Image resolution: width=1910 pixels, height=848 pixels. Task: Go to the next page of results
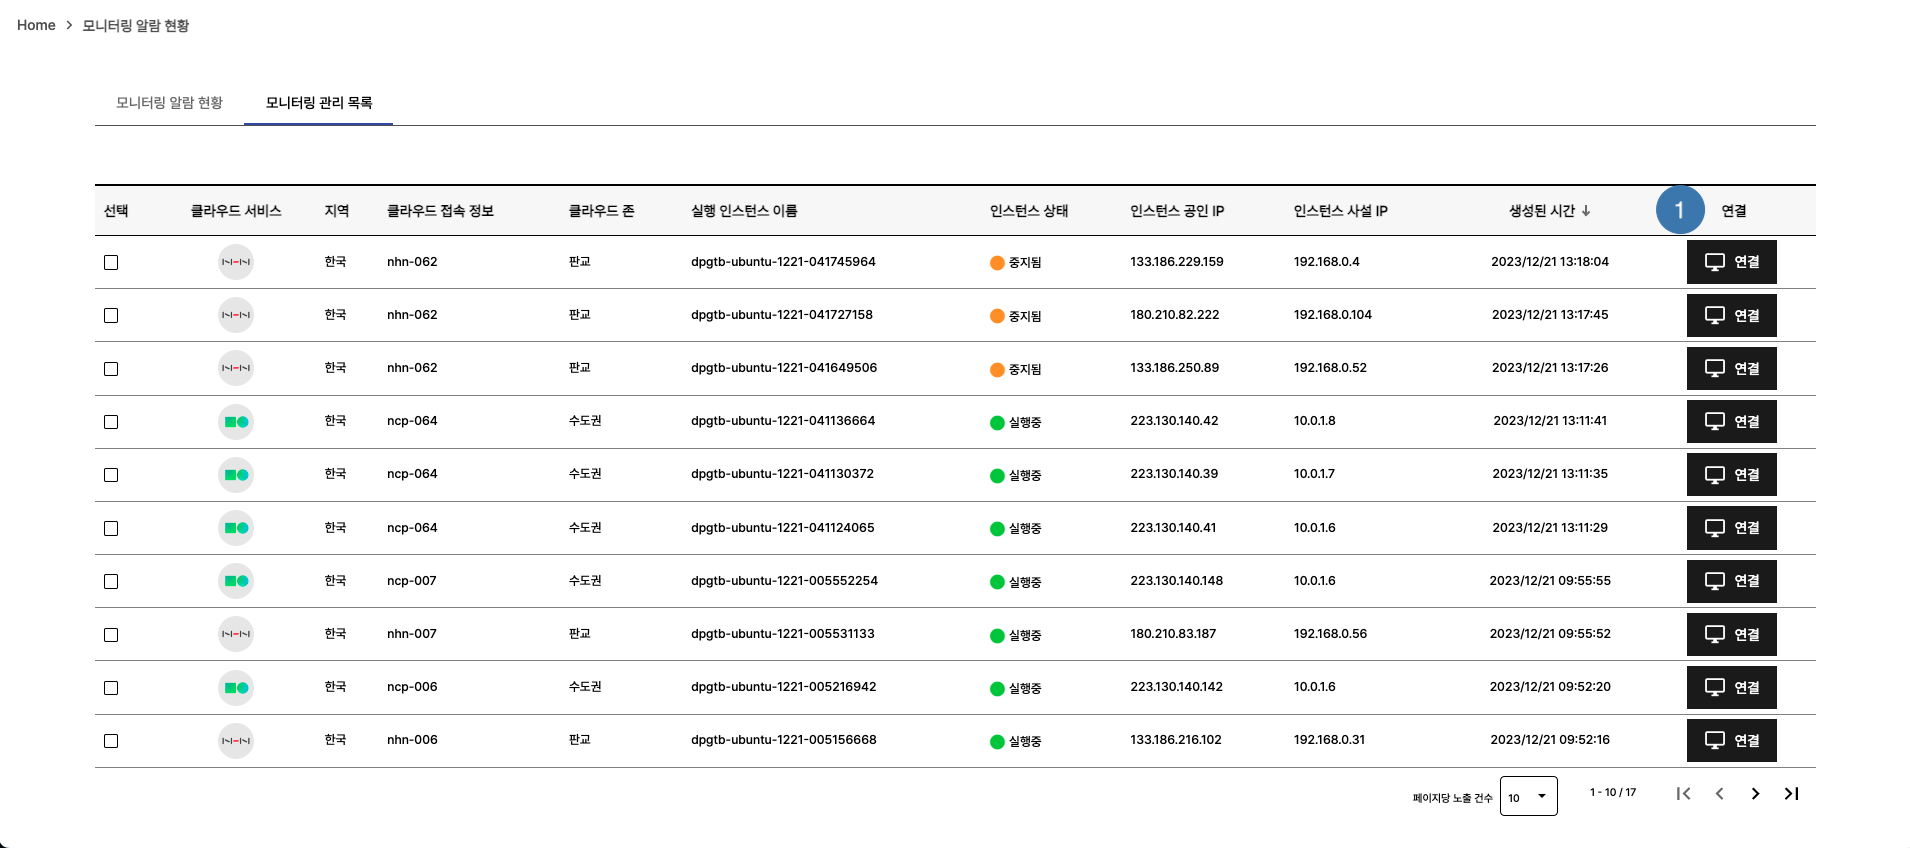1755,794
